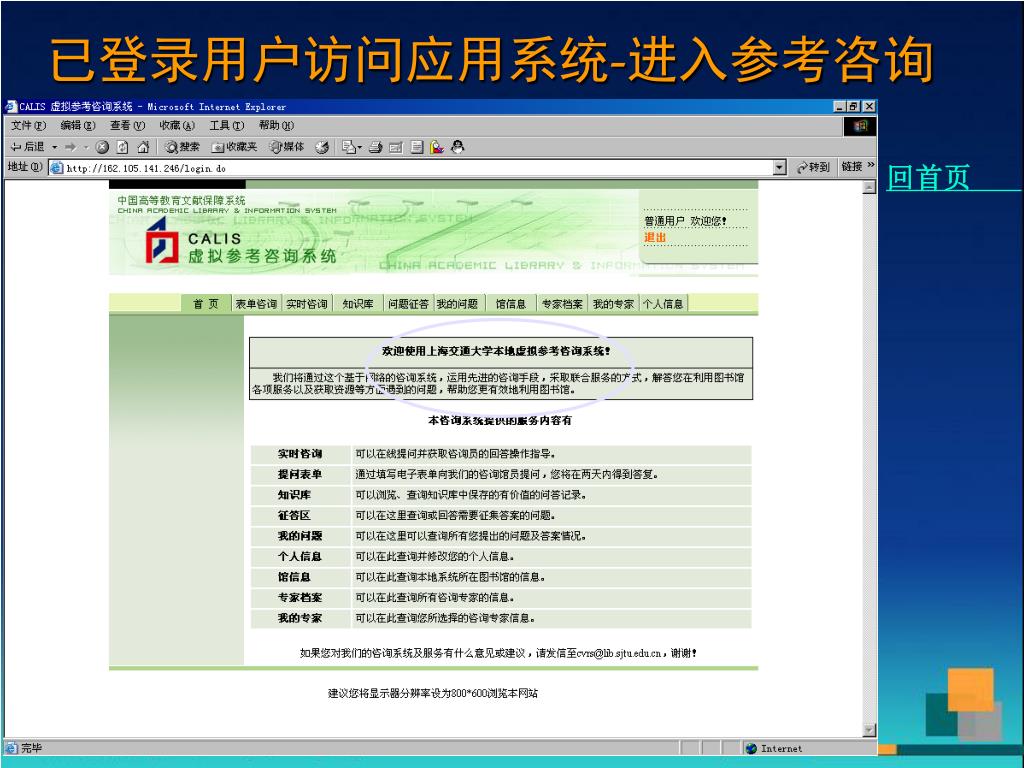
Task: Click the 链接 links toolbar label
Action: (x=852, y=167)
